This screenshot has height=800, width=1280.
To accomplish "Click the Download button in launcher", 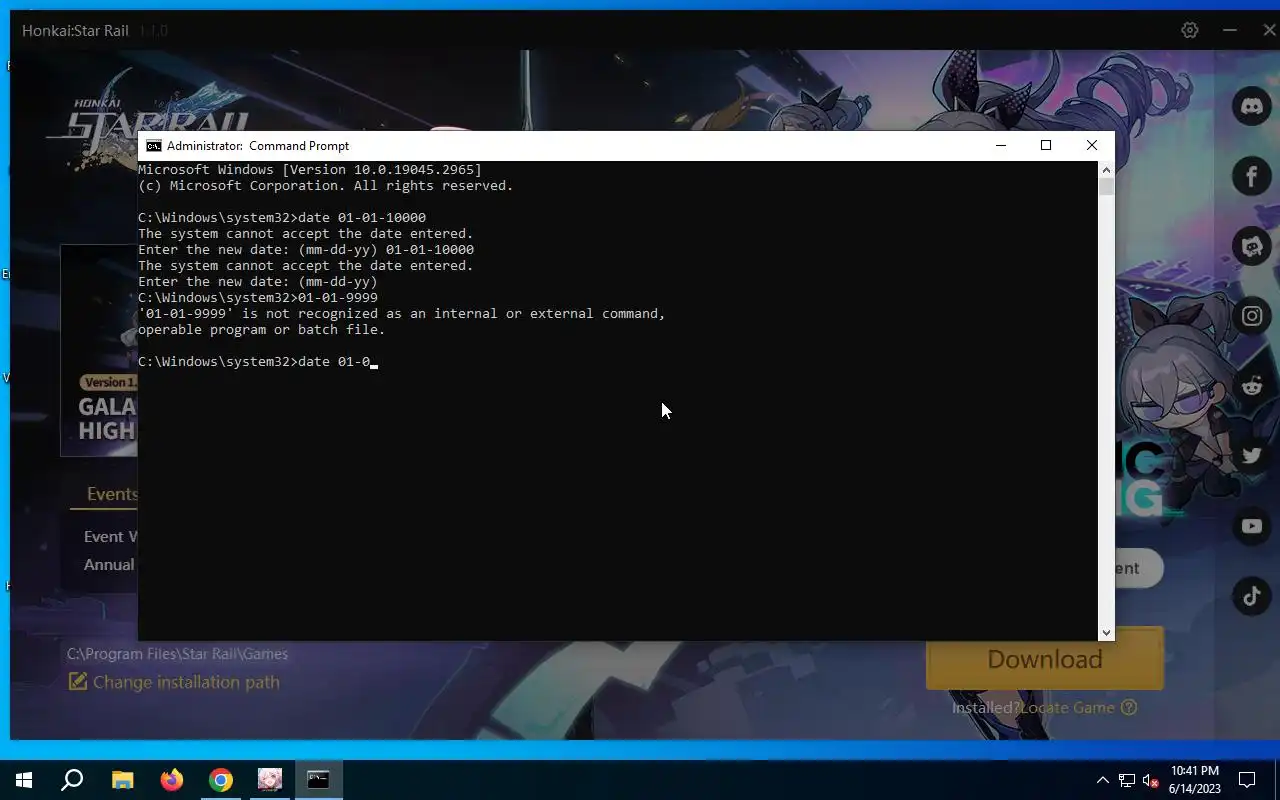I will click(x=1045, y=659).
